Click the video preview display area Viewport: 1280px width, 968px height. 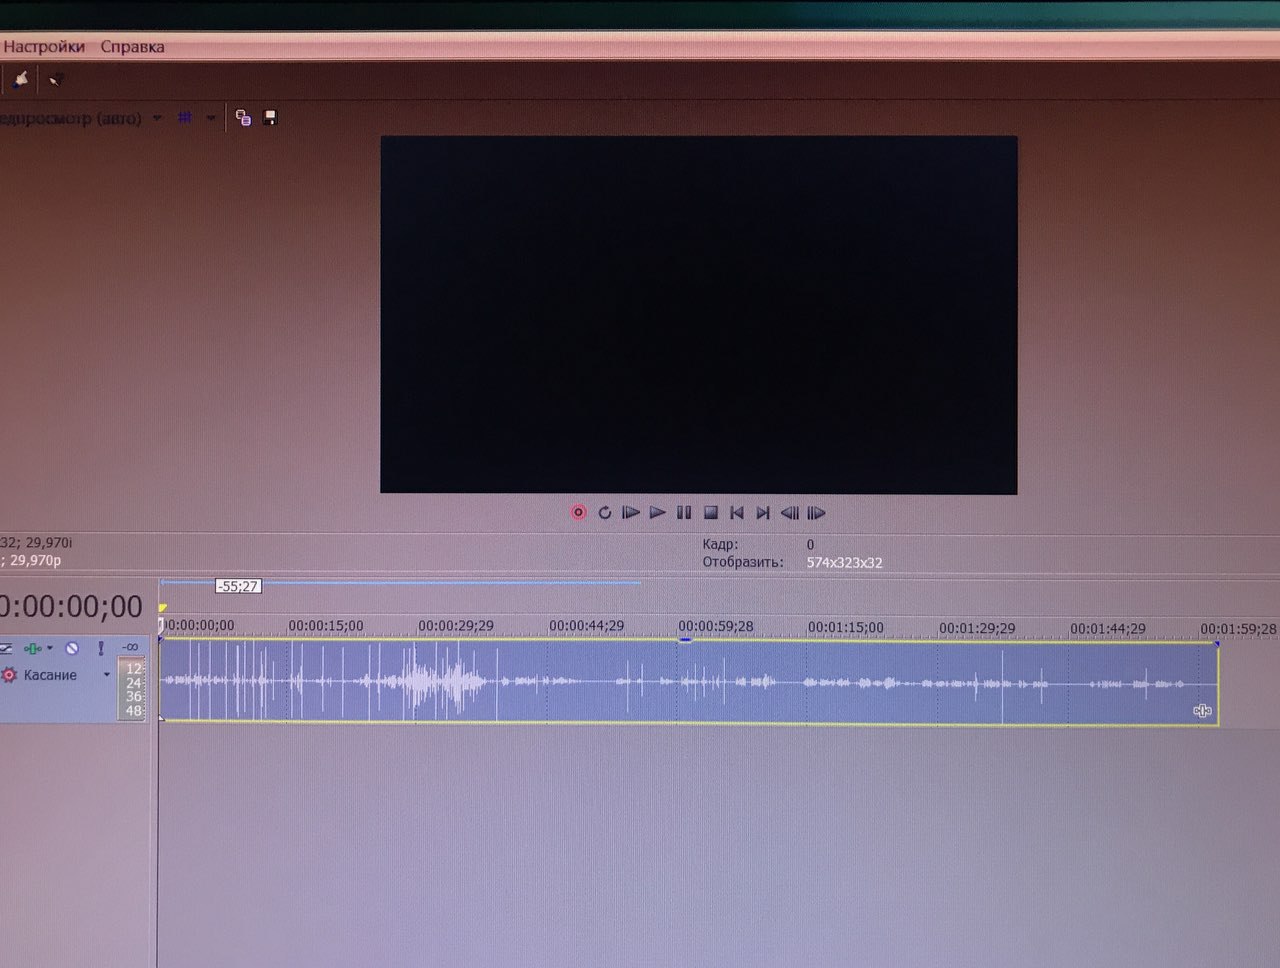tap(699, 315)
